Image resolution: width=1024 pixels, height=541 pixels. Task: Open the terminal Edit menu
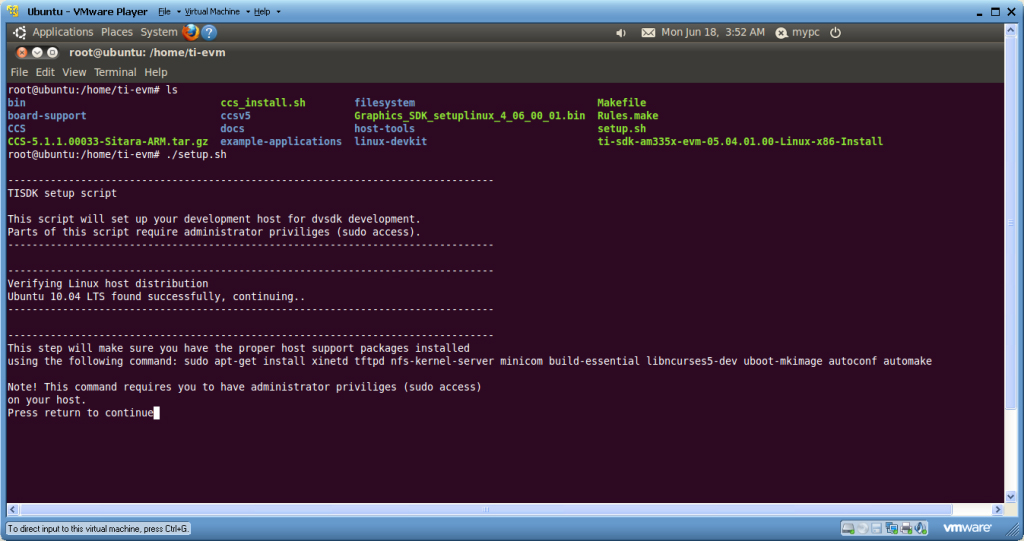click(x=45, y=72)
